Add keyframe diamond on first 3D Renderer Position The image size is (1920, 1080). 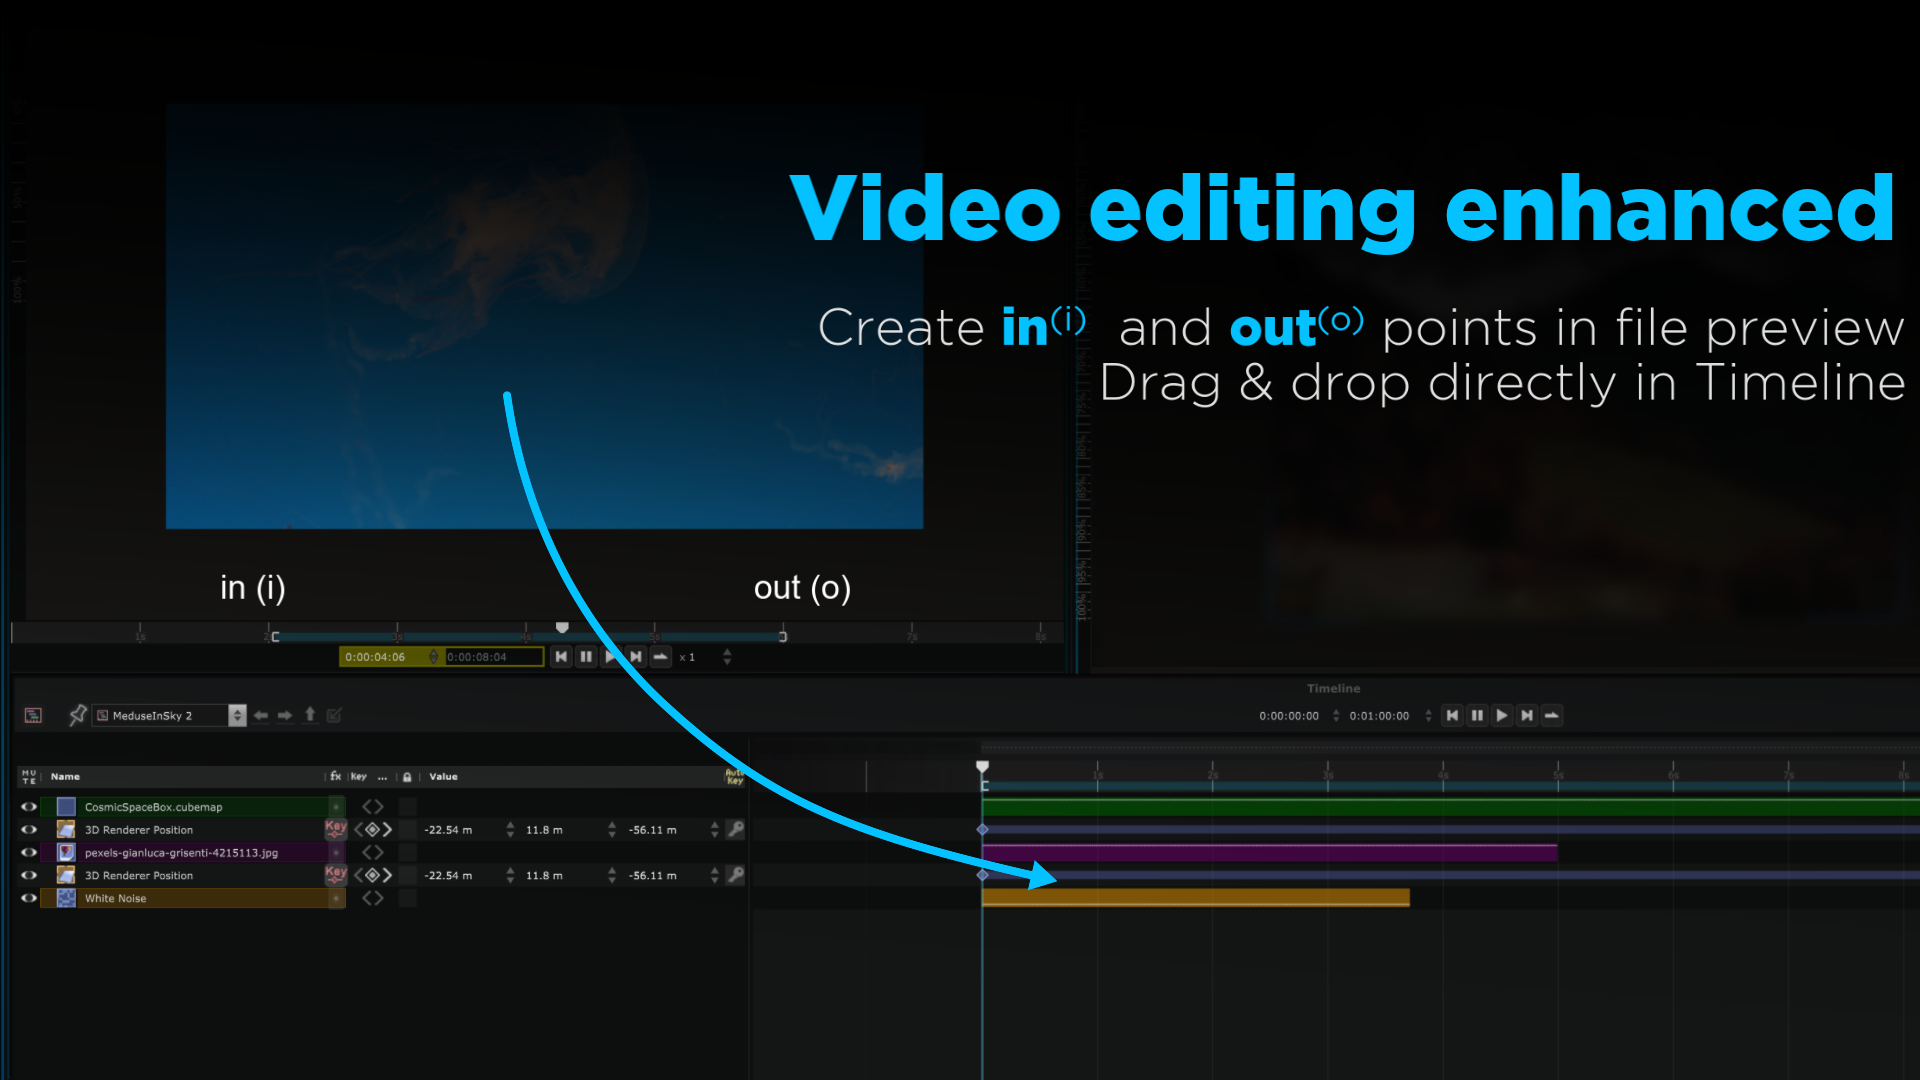[372, 830]
